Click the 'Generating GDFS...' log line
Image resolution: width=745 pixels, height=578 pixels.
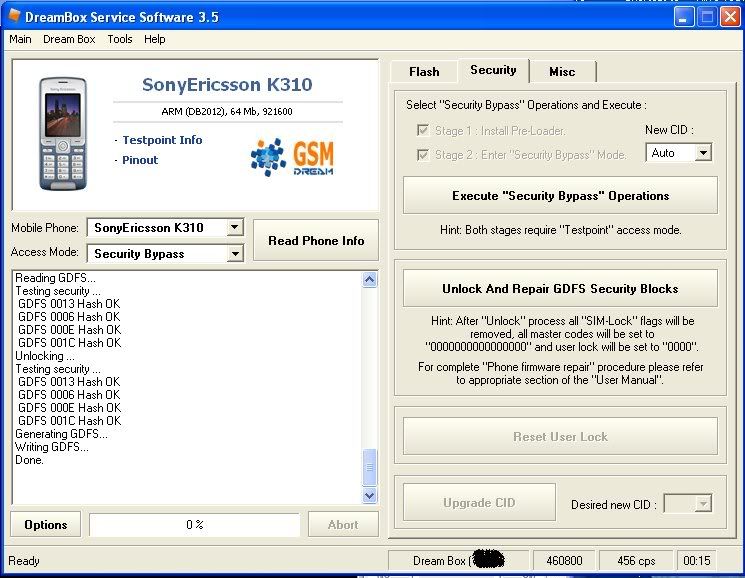click(61, 434)
